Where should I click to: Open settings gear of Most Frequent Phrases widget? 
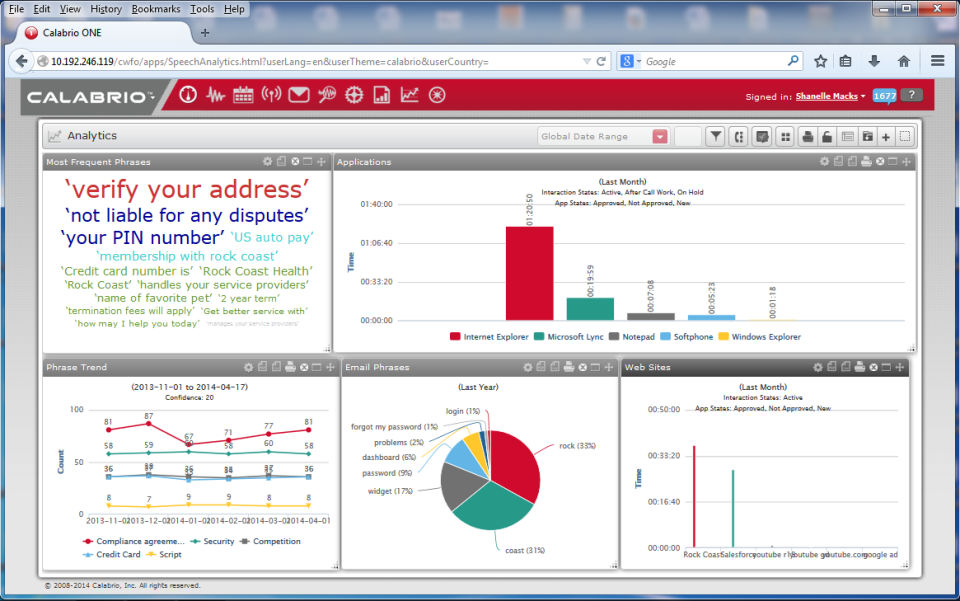[x=268, y=162]
